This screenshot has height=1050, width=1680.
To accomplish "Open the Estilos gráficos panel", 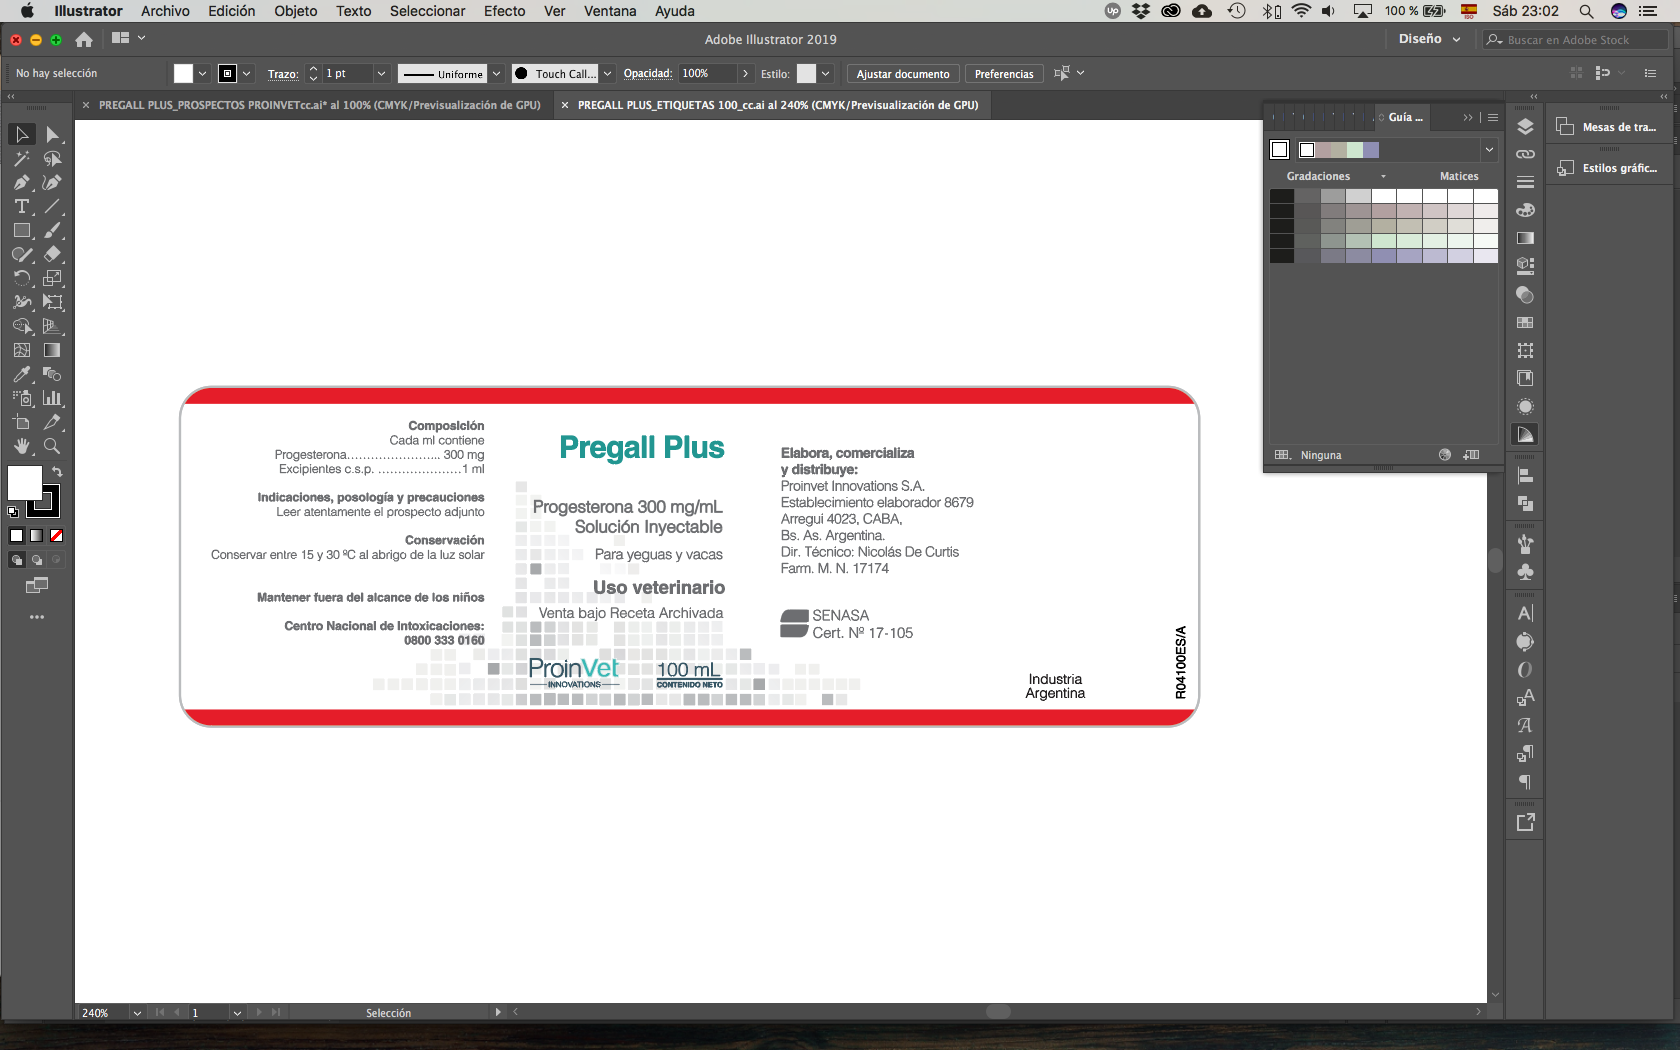I will 1607,168.
